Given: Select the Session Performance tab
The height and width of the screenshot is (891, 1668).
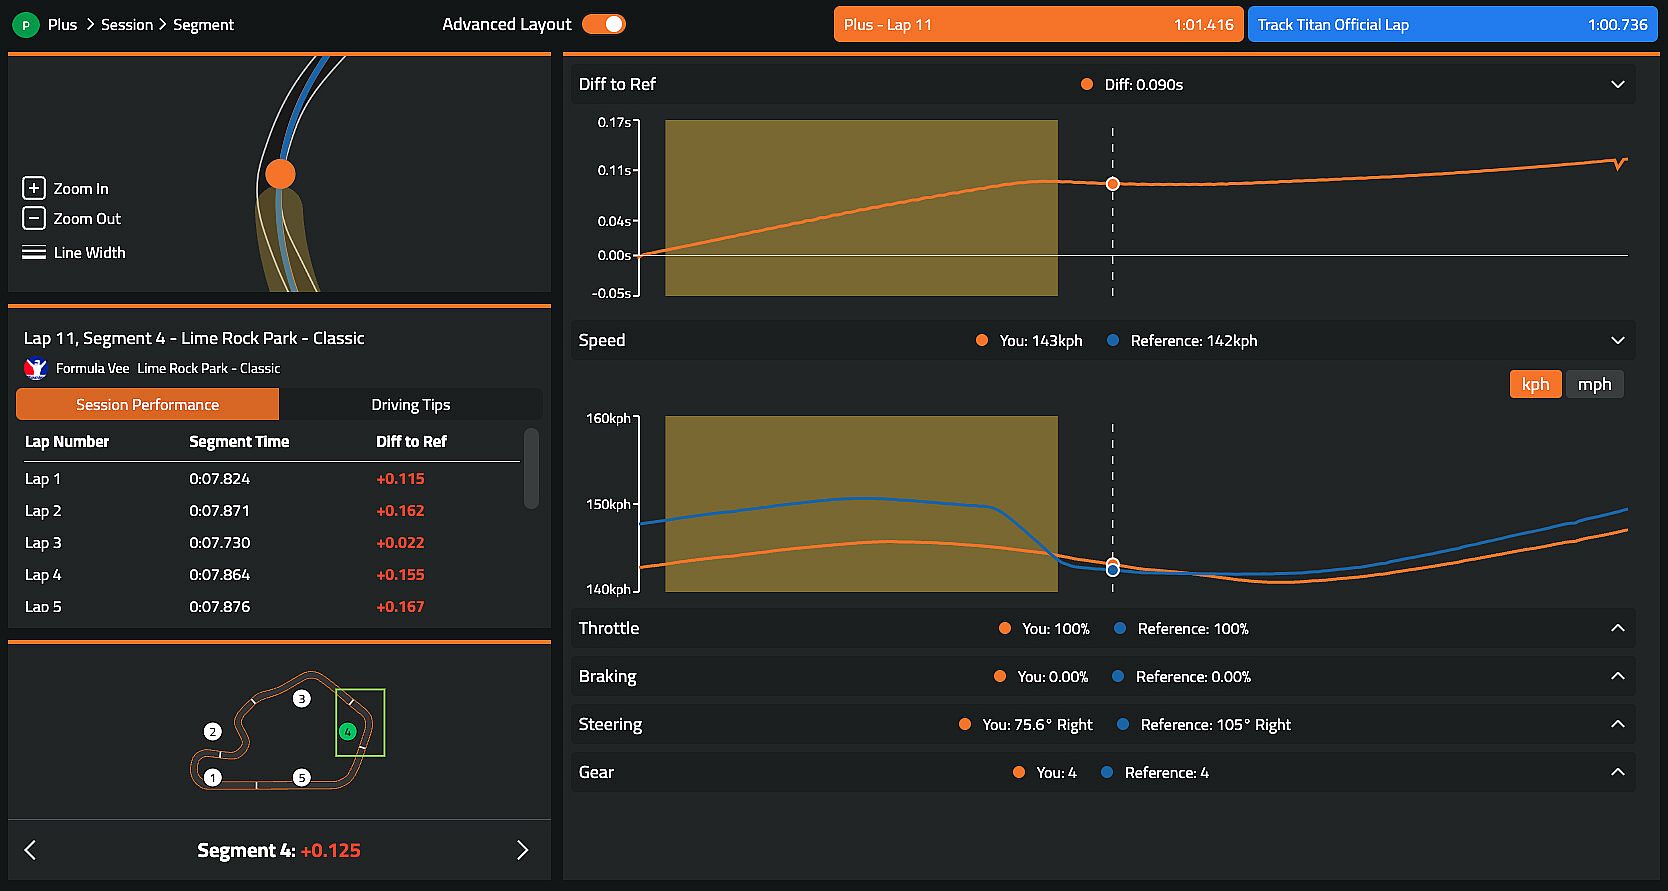Looking at the screenshot, I should [147, 404].
